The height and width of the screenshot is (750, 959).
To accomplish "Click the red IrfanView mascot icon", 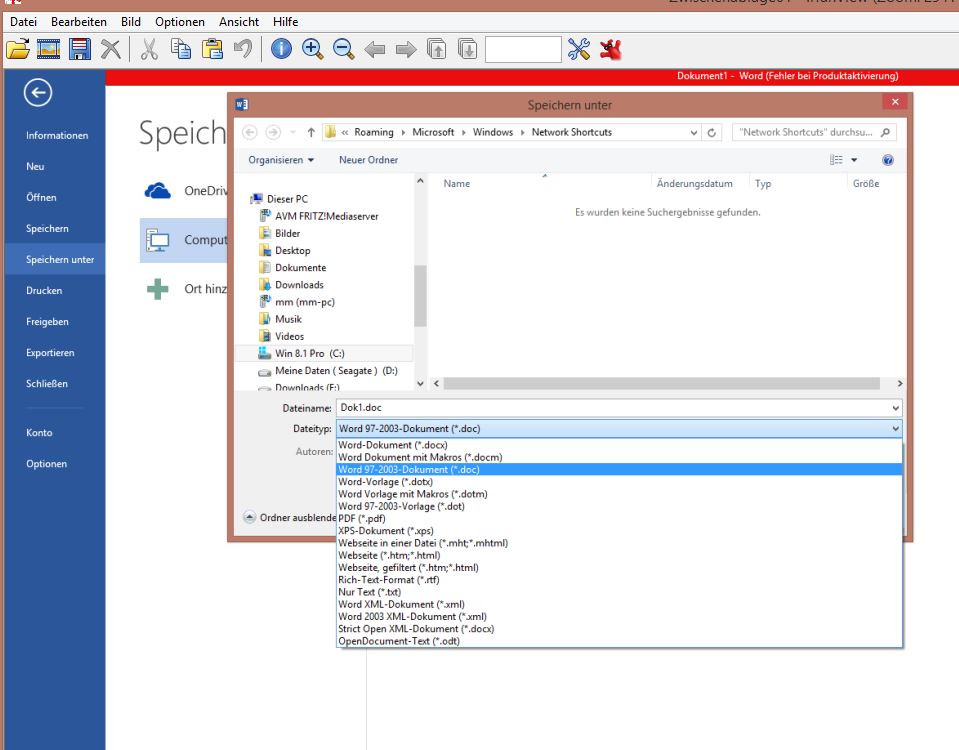I will click(611, 49).
